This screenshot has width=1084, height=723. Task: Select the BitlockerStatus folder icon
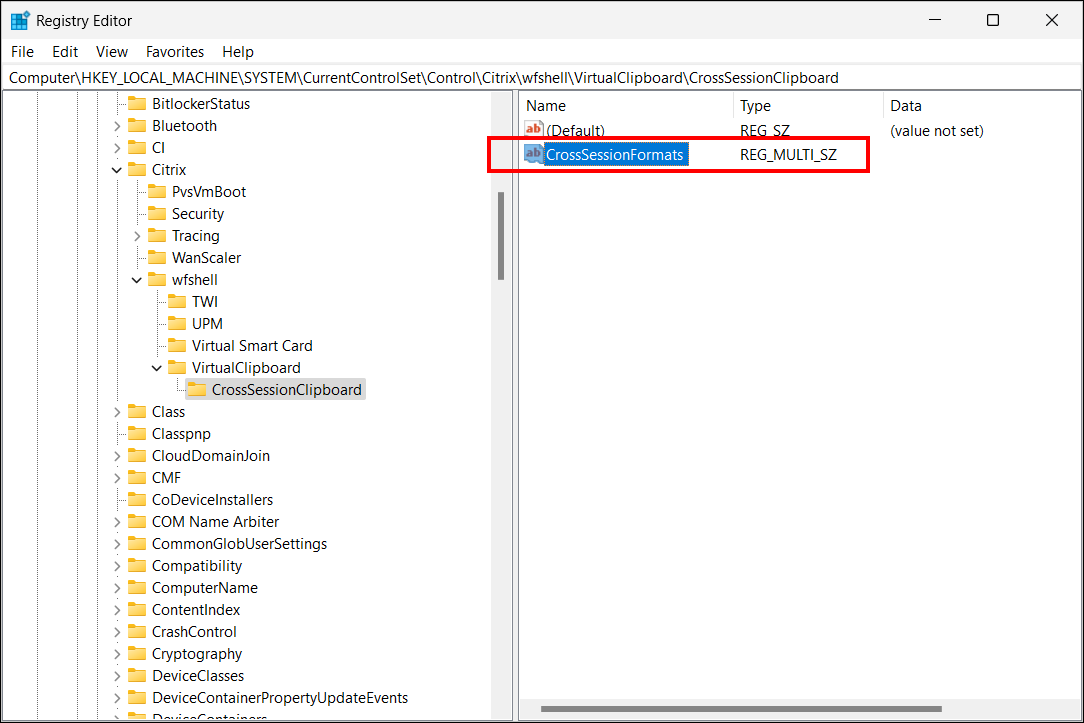(137, 104)
